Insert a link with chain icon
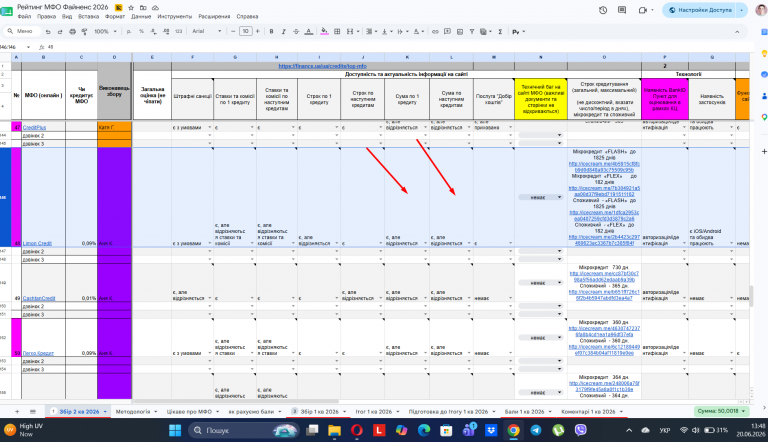The width and height of the screenshot is (768, 442). coord(435,31)
